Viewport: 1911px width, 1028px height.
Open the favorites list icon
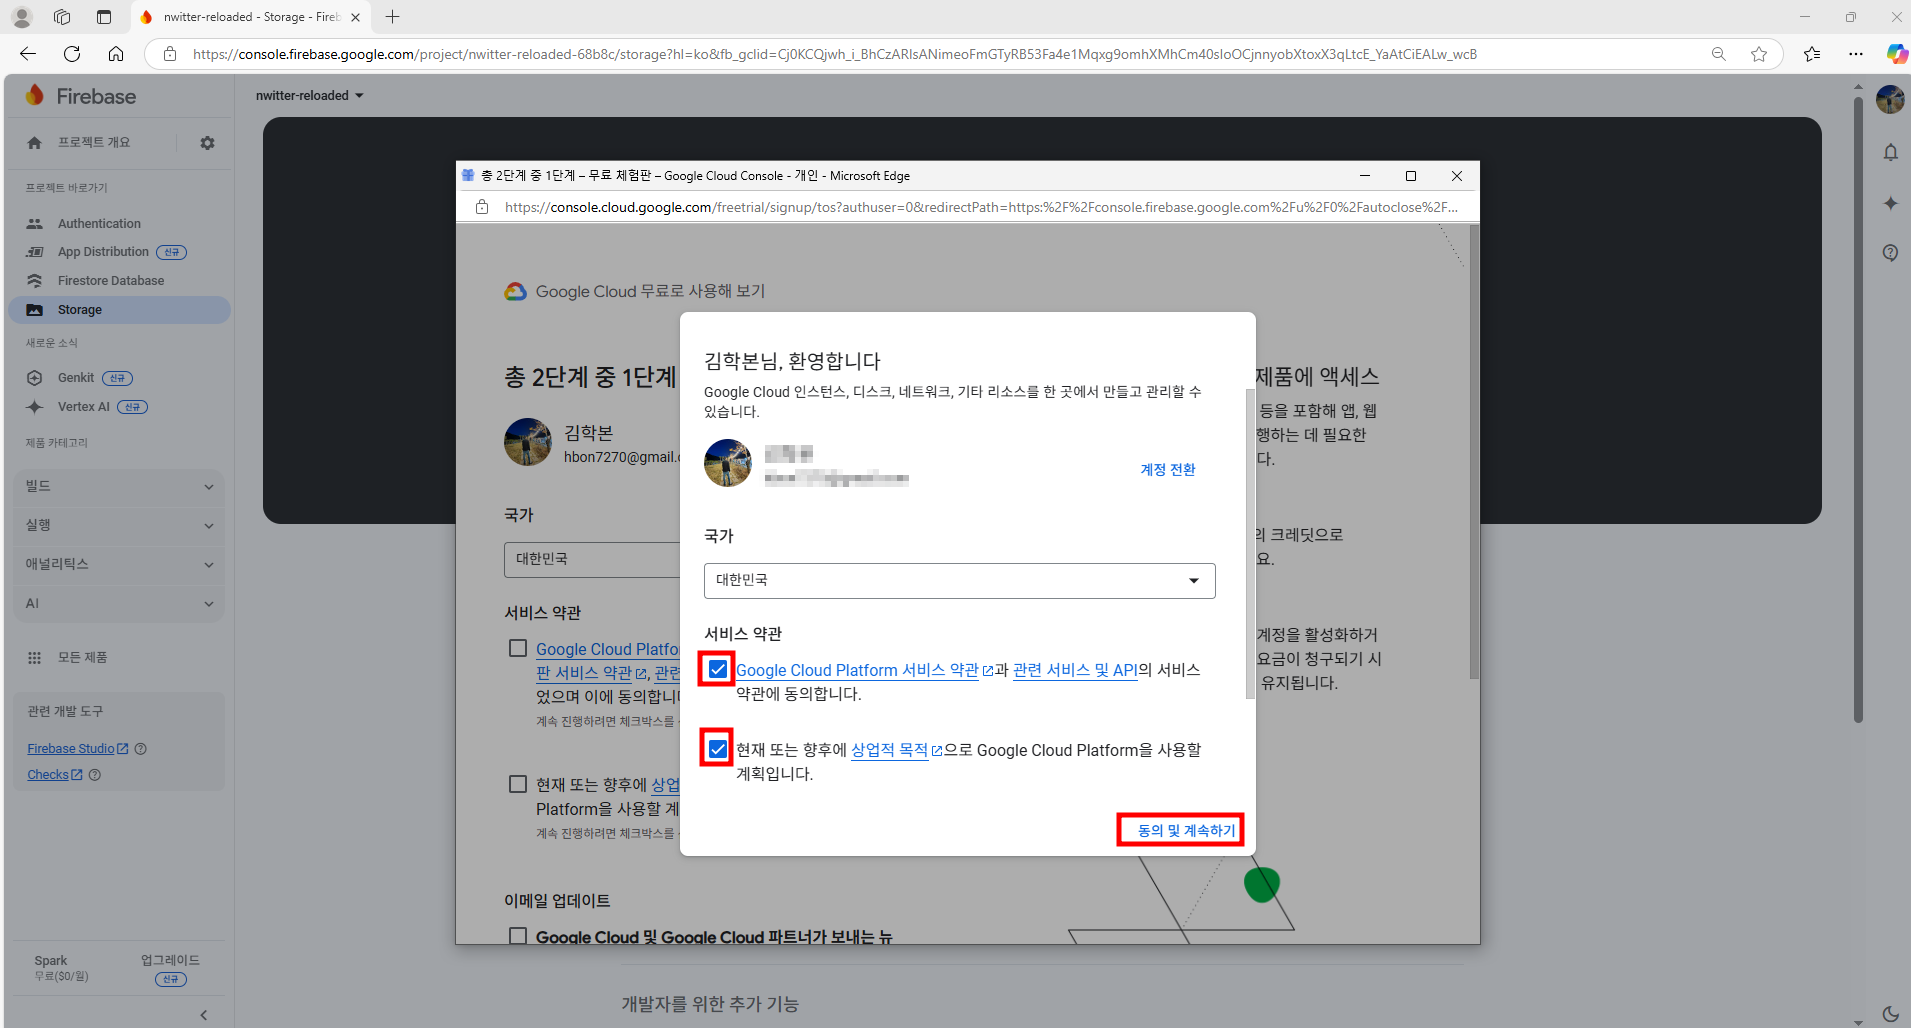tap(1812, 54)
